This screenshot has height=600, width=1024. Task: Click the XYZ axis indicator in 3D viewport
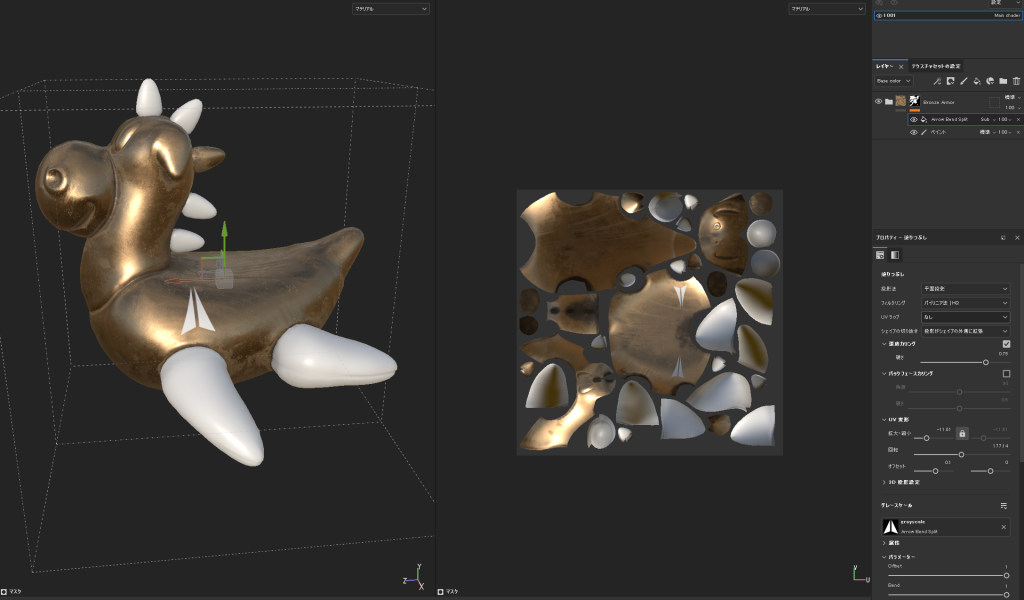(414, 576)
